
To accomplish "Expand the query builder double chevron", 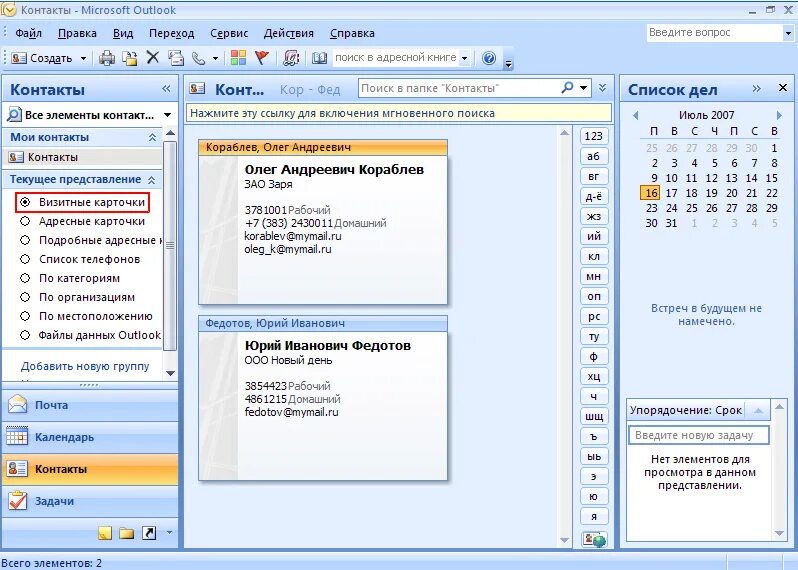I will [x=603, y=88].
